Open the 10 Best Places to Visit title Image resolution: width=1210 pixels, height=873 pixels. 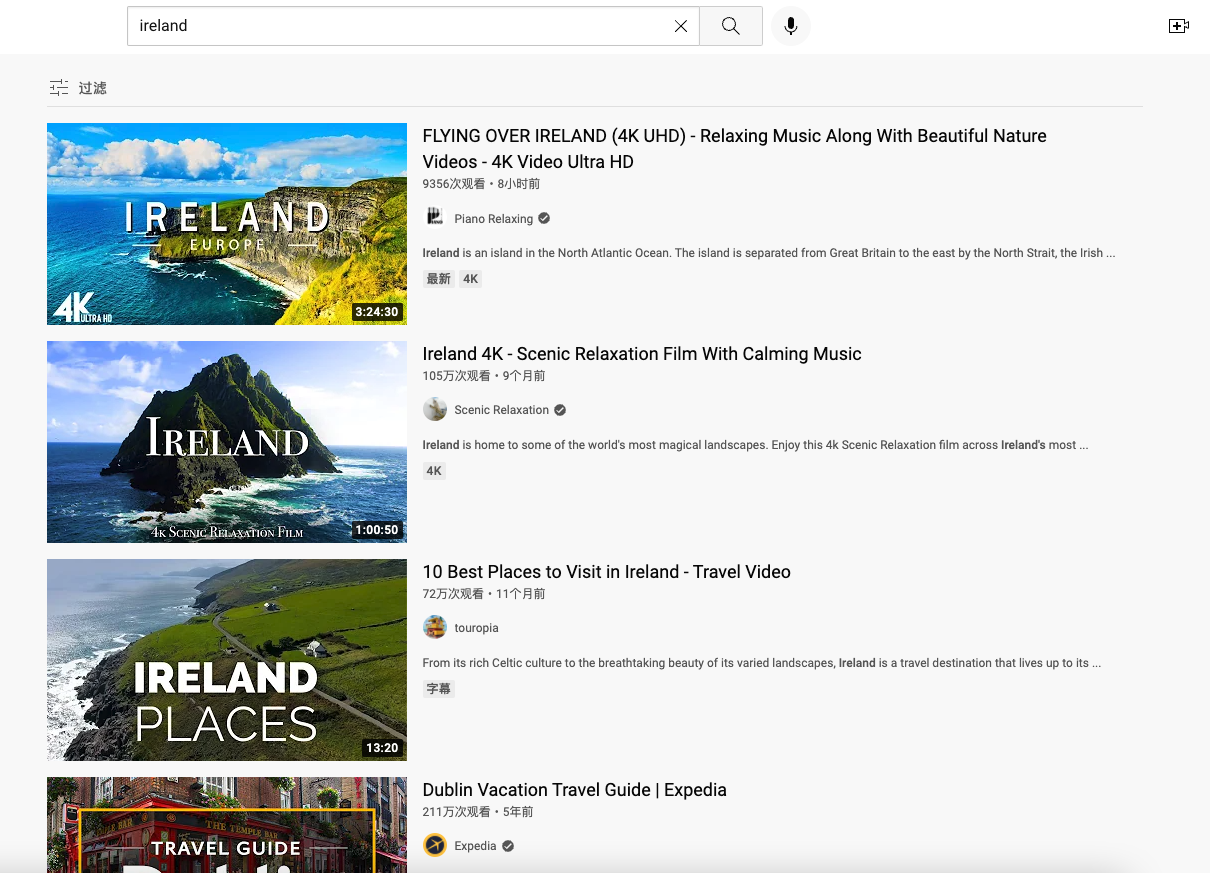click(607, 572)
